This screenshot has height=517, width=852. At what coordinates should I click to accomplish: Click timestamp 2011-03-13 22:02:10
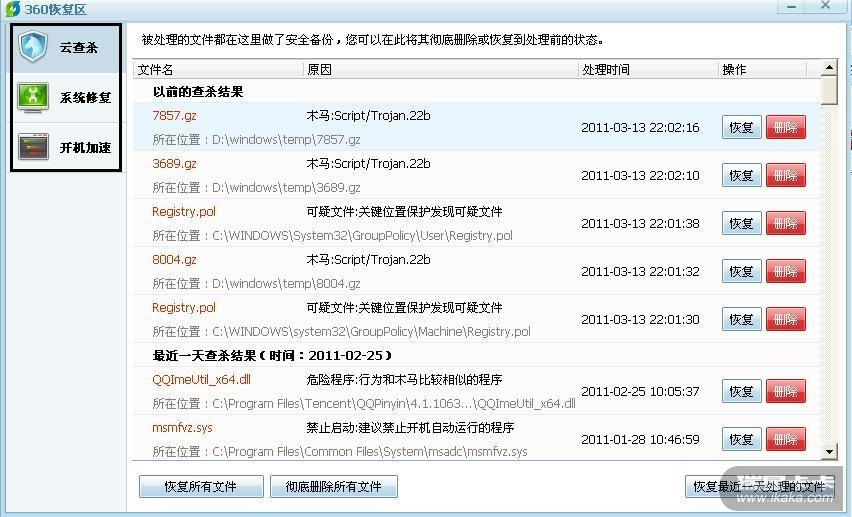[640, 176]
